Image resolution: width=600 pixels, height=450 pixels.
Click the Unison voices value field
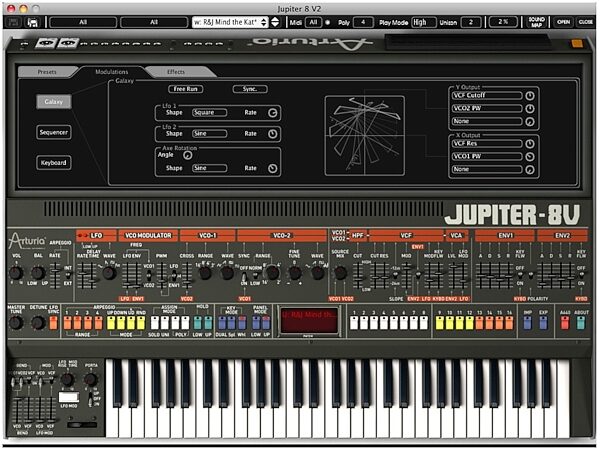471,22
